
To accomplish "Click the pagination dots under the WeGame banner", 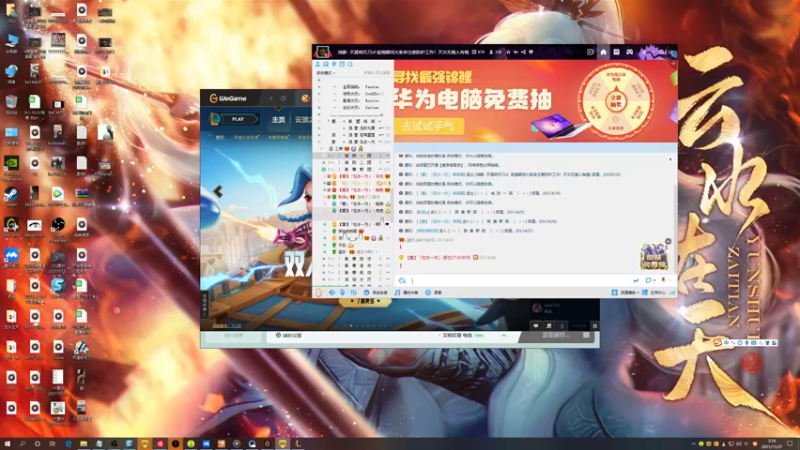I will 365,325.
